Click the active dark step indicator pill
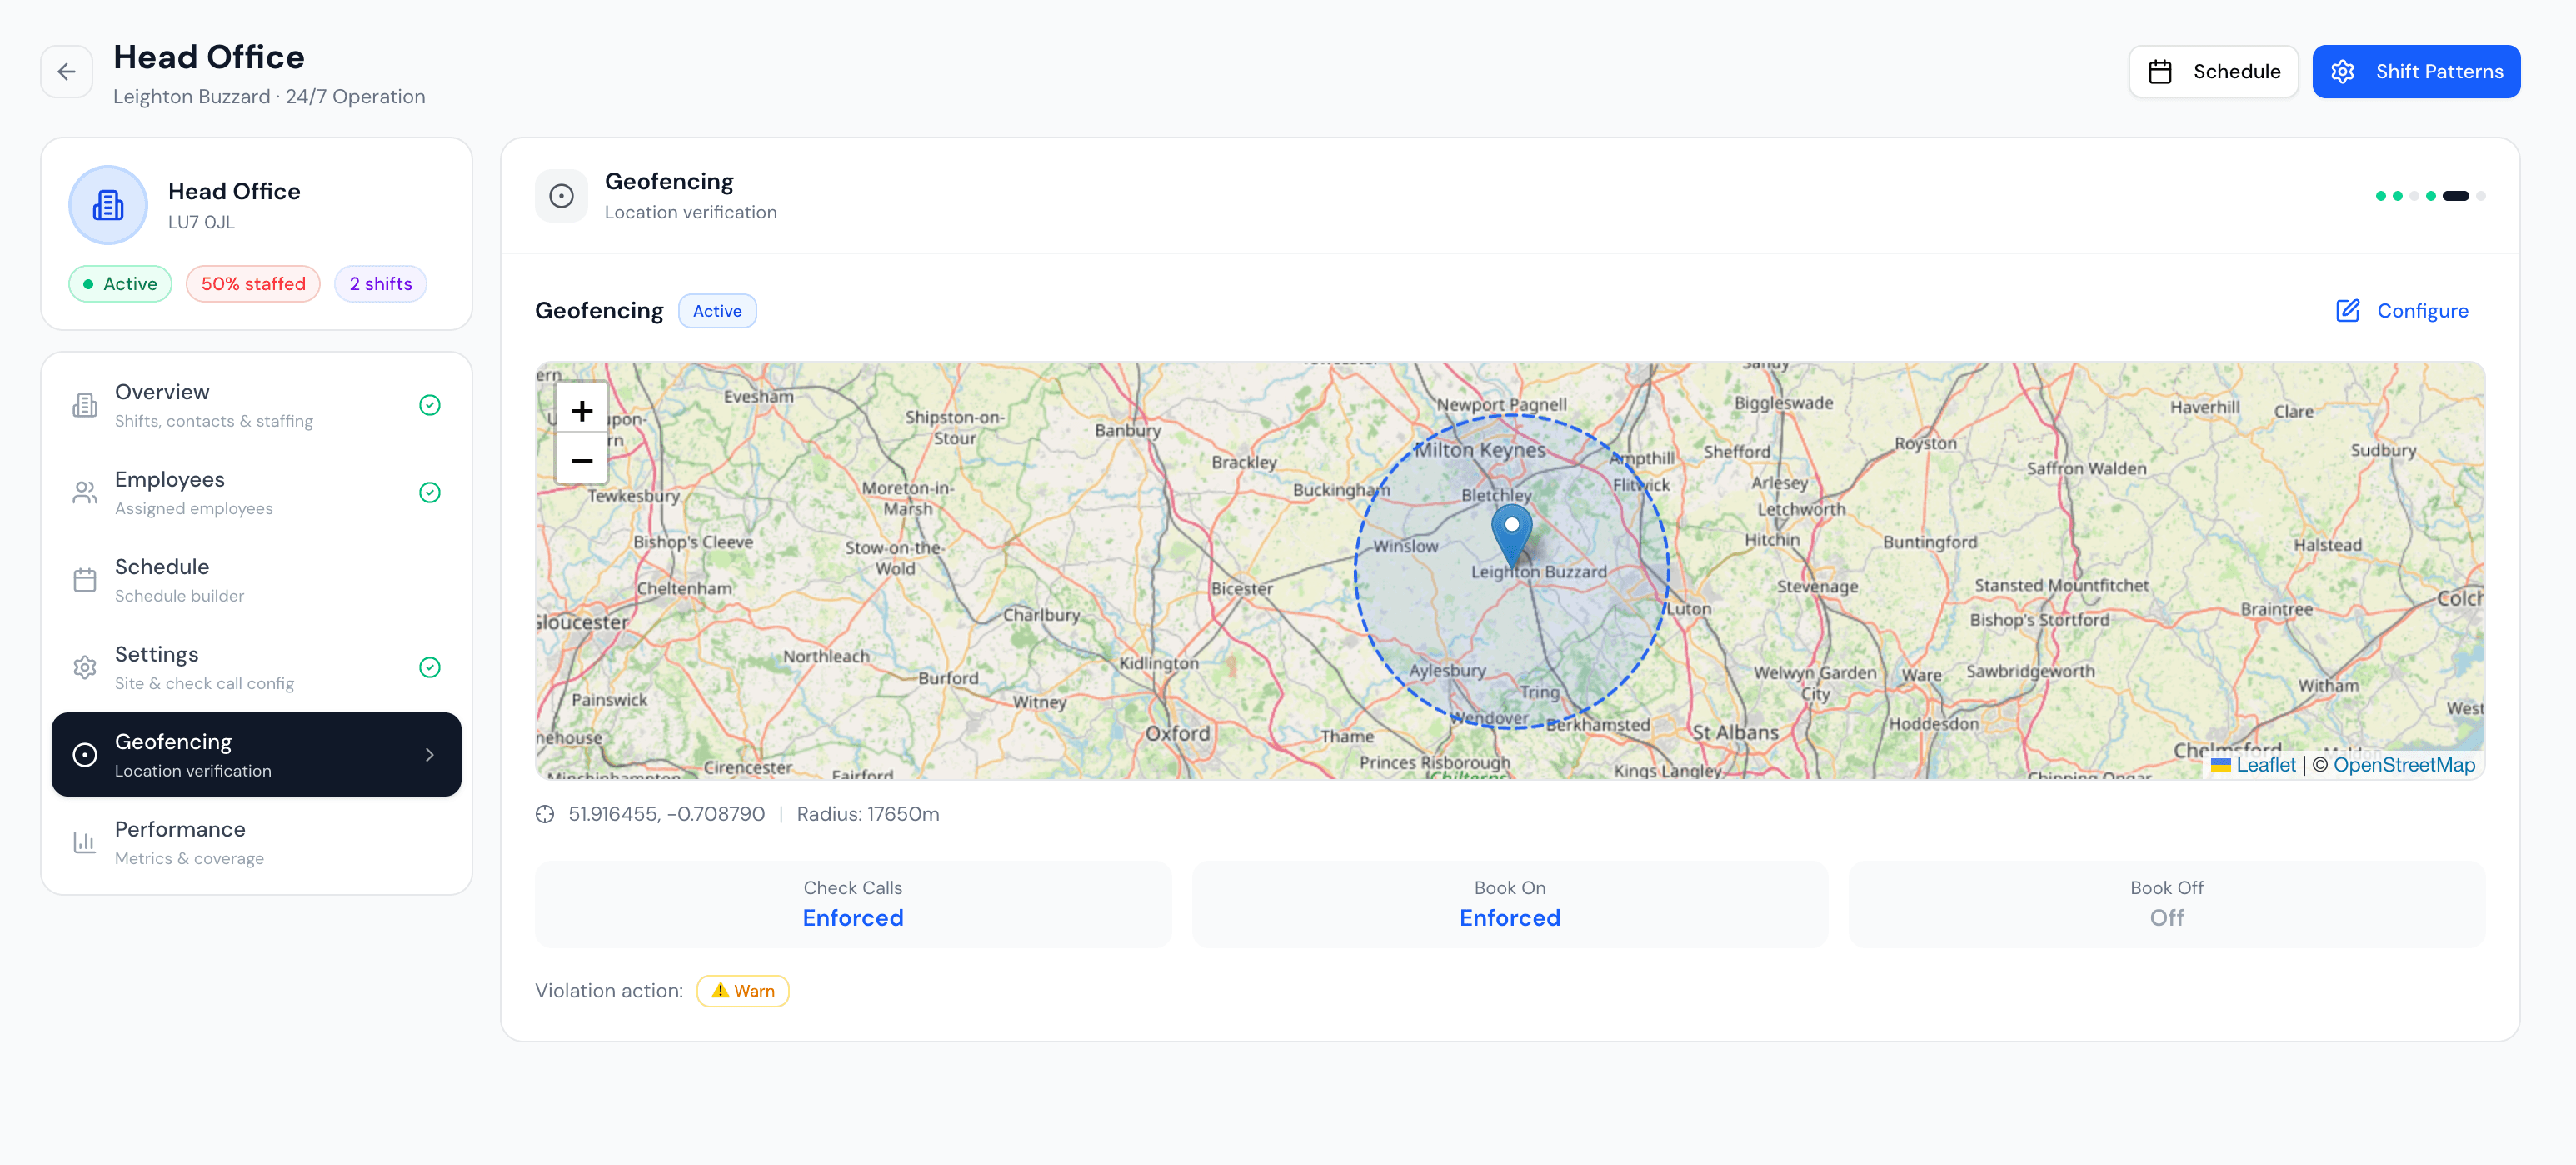2576x1165 pixels. tap(2456, 196)
